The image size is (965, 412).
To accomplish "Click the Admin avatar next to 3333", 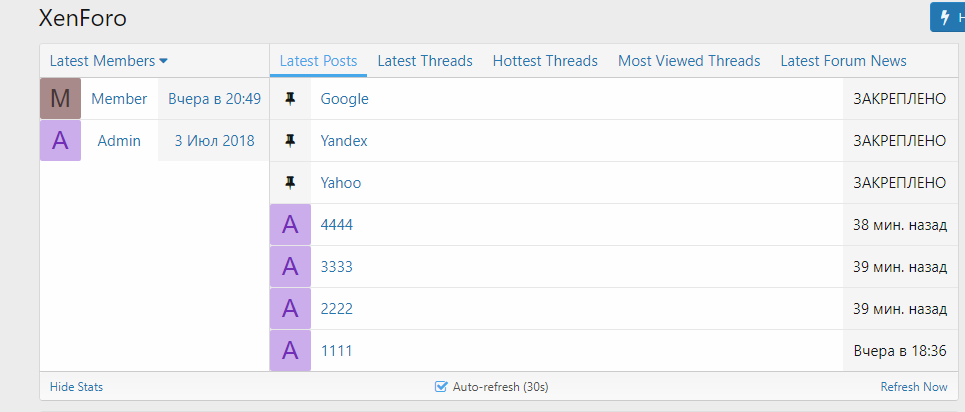I will coord(290,267).
